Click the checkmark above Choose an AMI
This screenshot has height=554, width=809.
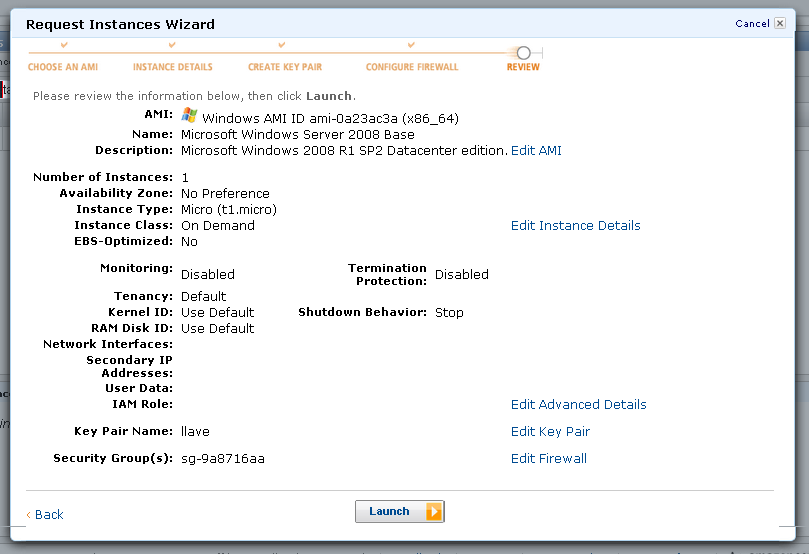coord(64,45)
